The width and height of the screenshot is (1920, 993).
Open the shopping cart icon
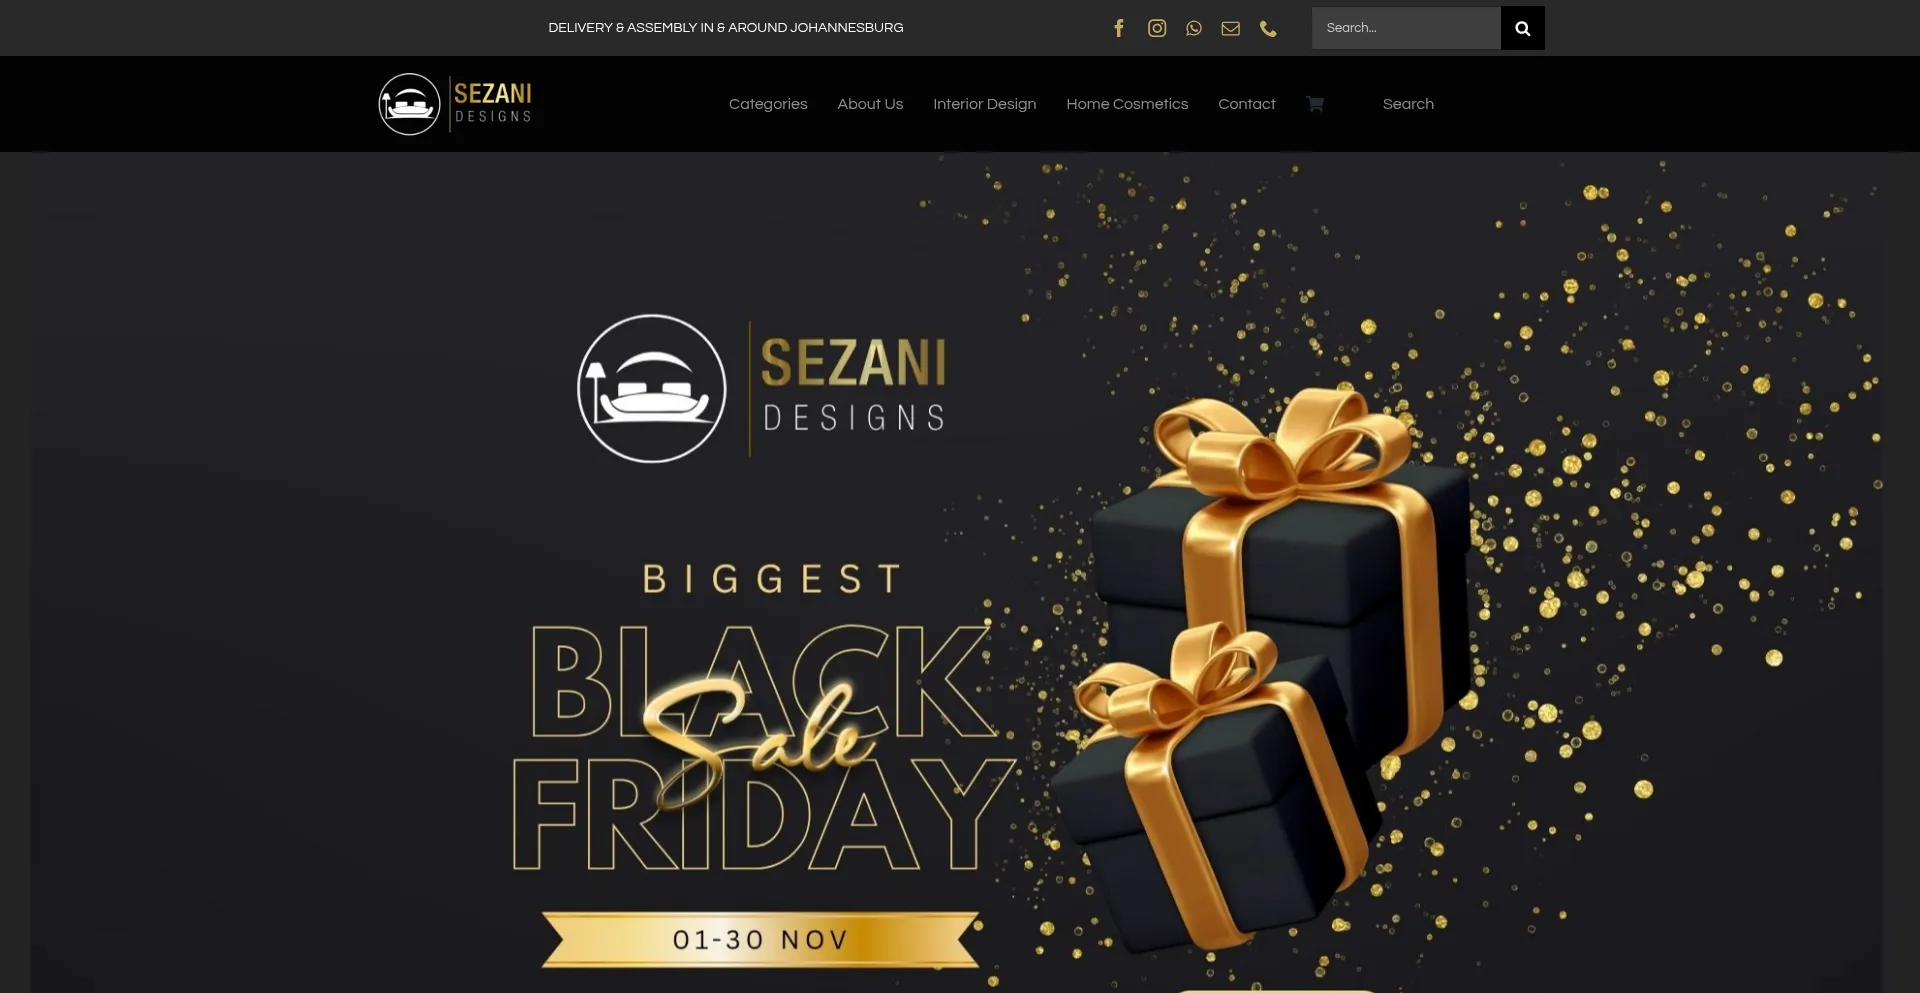click(x=1315, y=104)
